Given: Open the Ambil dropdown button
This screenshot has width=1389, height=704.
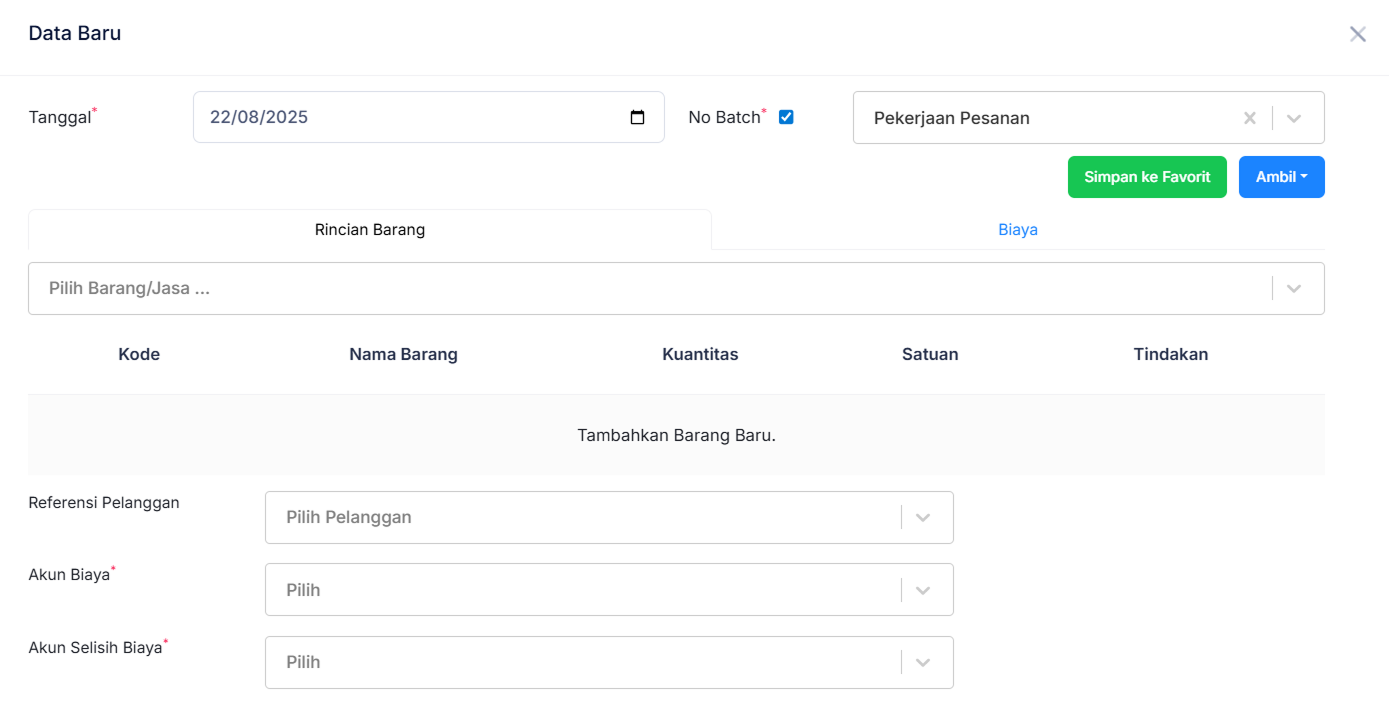Looking at the screenshot, I should (x=1281, y=177).
